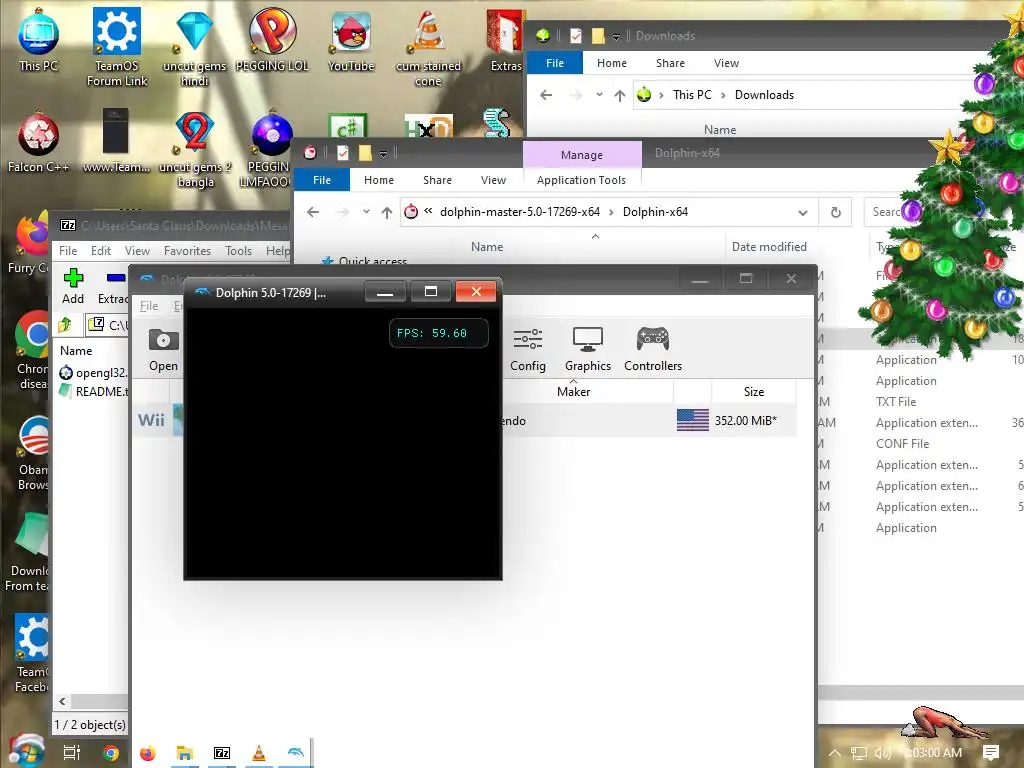
Task: Open the PEGGING LOL desktop icon
Action: [272, 39]
